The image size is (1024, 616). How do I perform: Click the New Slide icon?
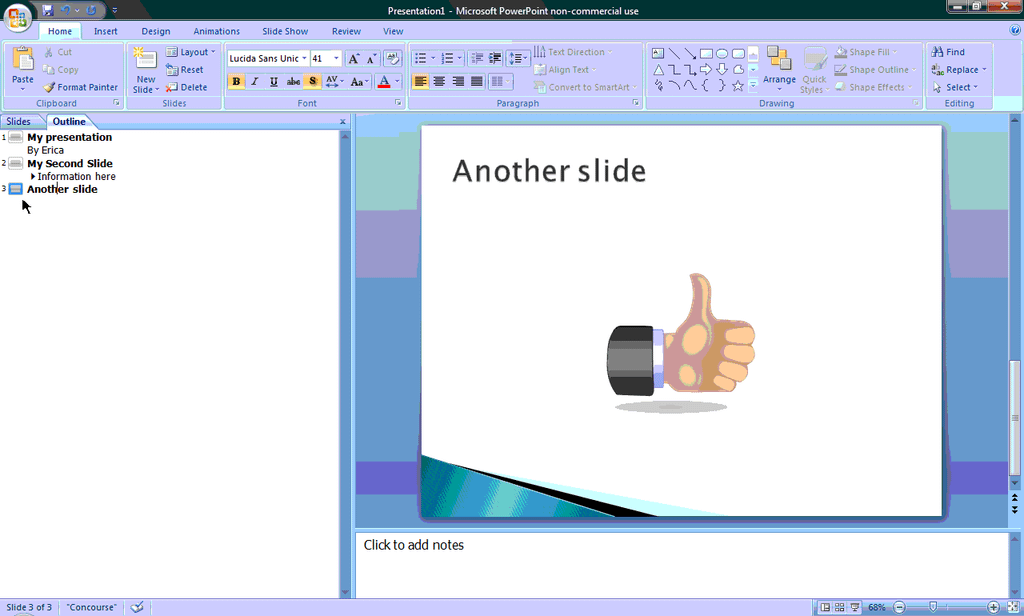[x=146, y=62]
